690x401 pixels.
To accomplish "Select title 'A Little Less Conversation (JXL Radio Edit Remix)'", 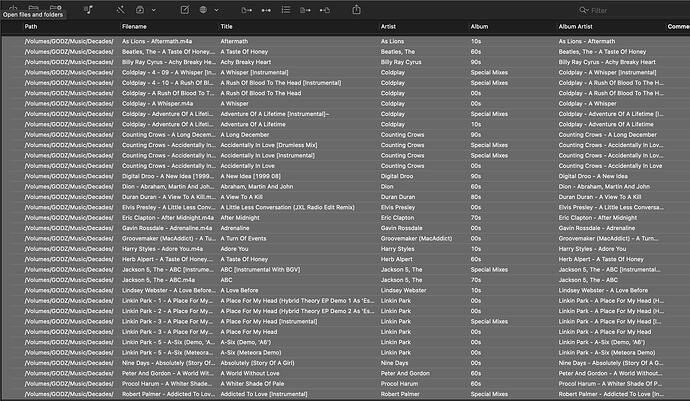I will pyautogui.click(x=287, y=207).
